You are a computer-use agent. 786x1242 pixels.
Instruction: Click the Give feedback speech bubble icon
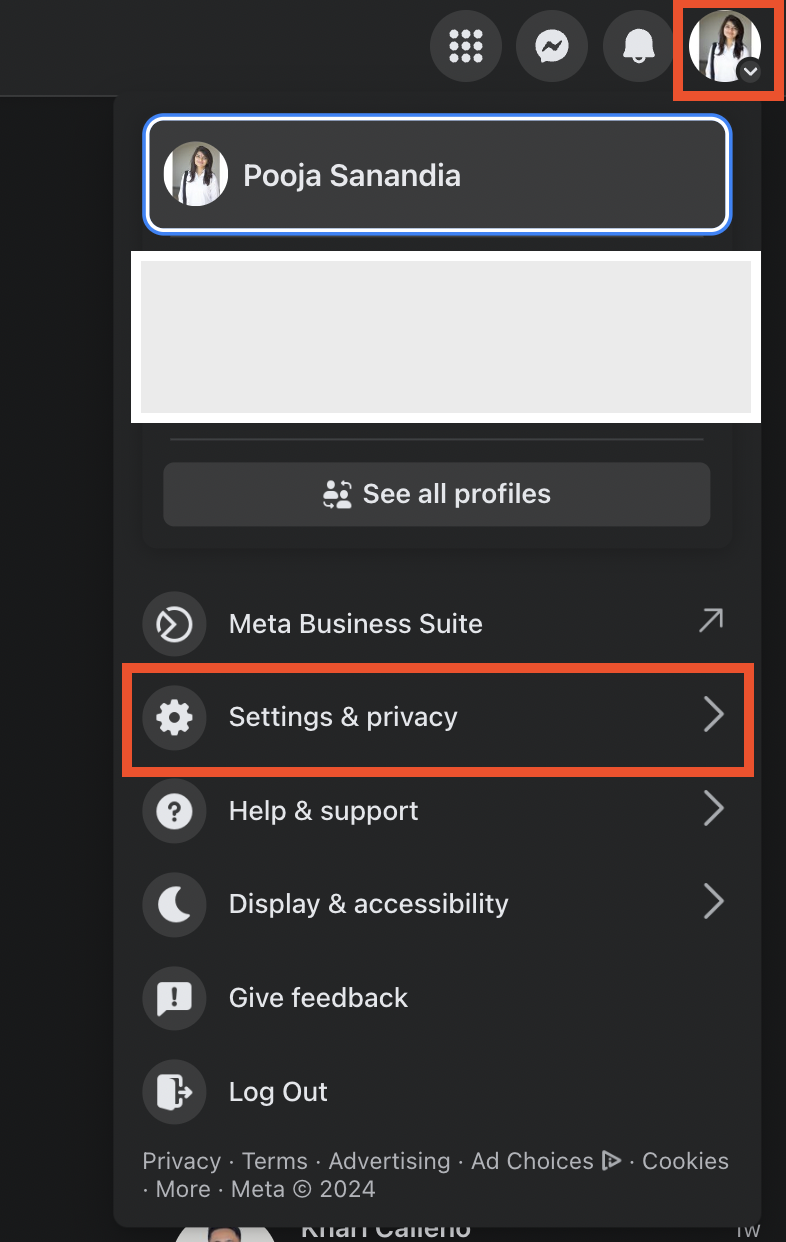point(174,998)
